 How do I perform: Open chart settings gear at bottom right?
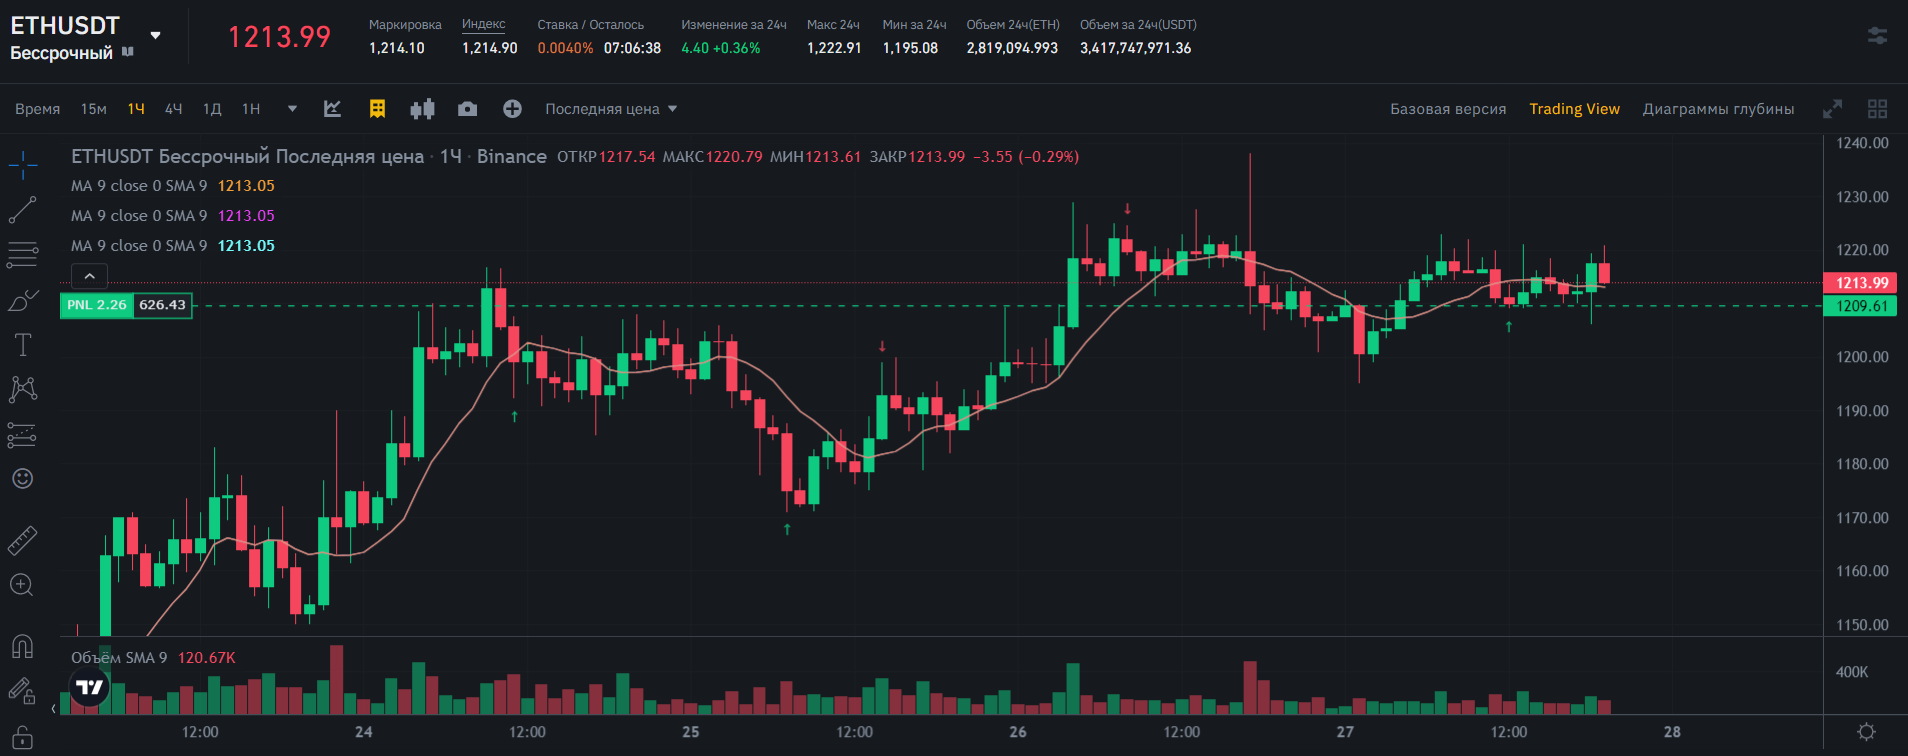click(1866, 732)
